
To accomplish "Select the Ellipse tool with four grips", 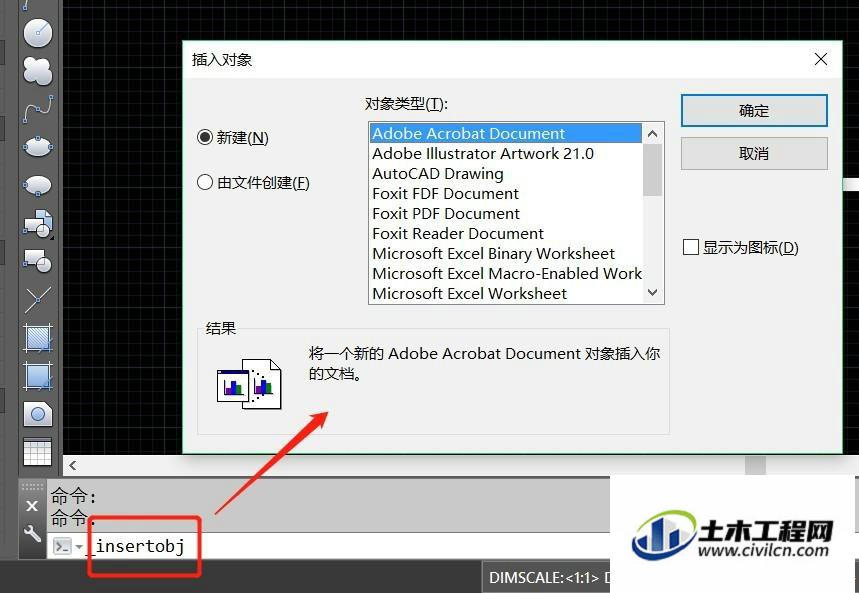I will point(38,147).
